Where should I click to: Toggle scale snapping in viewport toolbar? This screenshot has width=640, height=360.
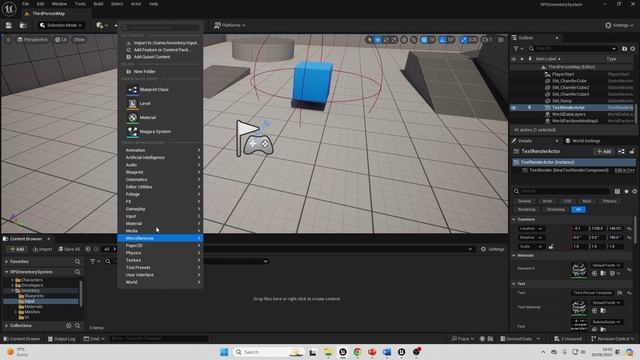pos(463,40)
